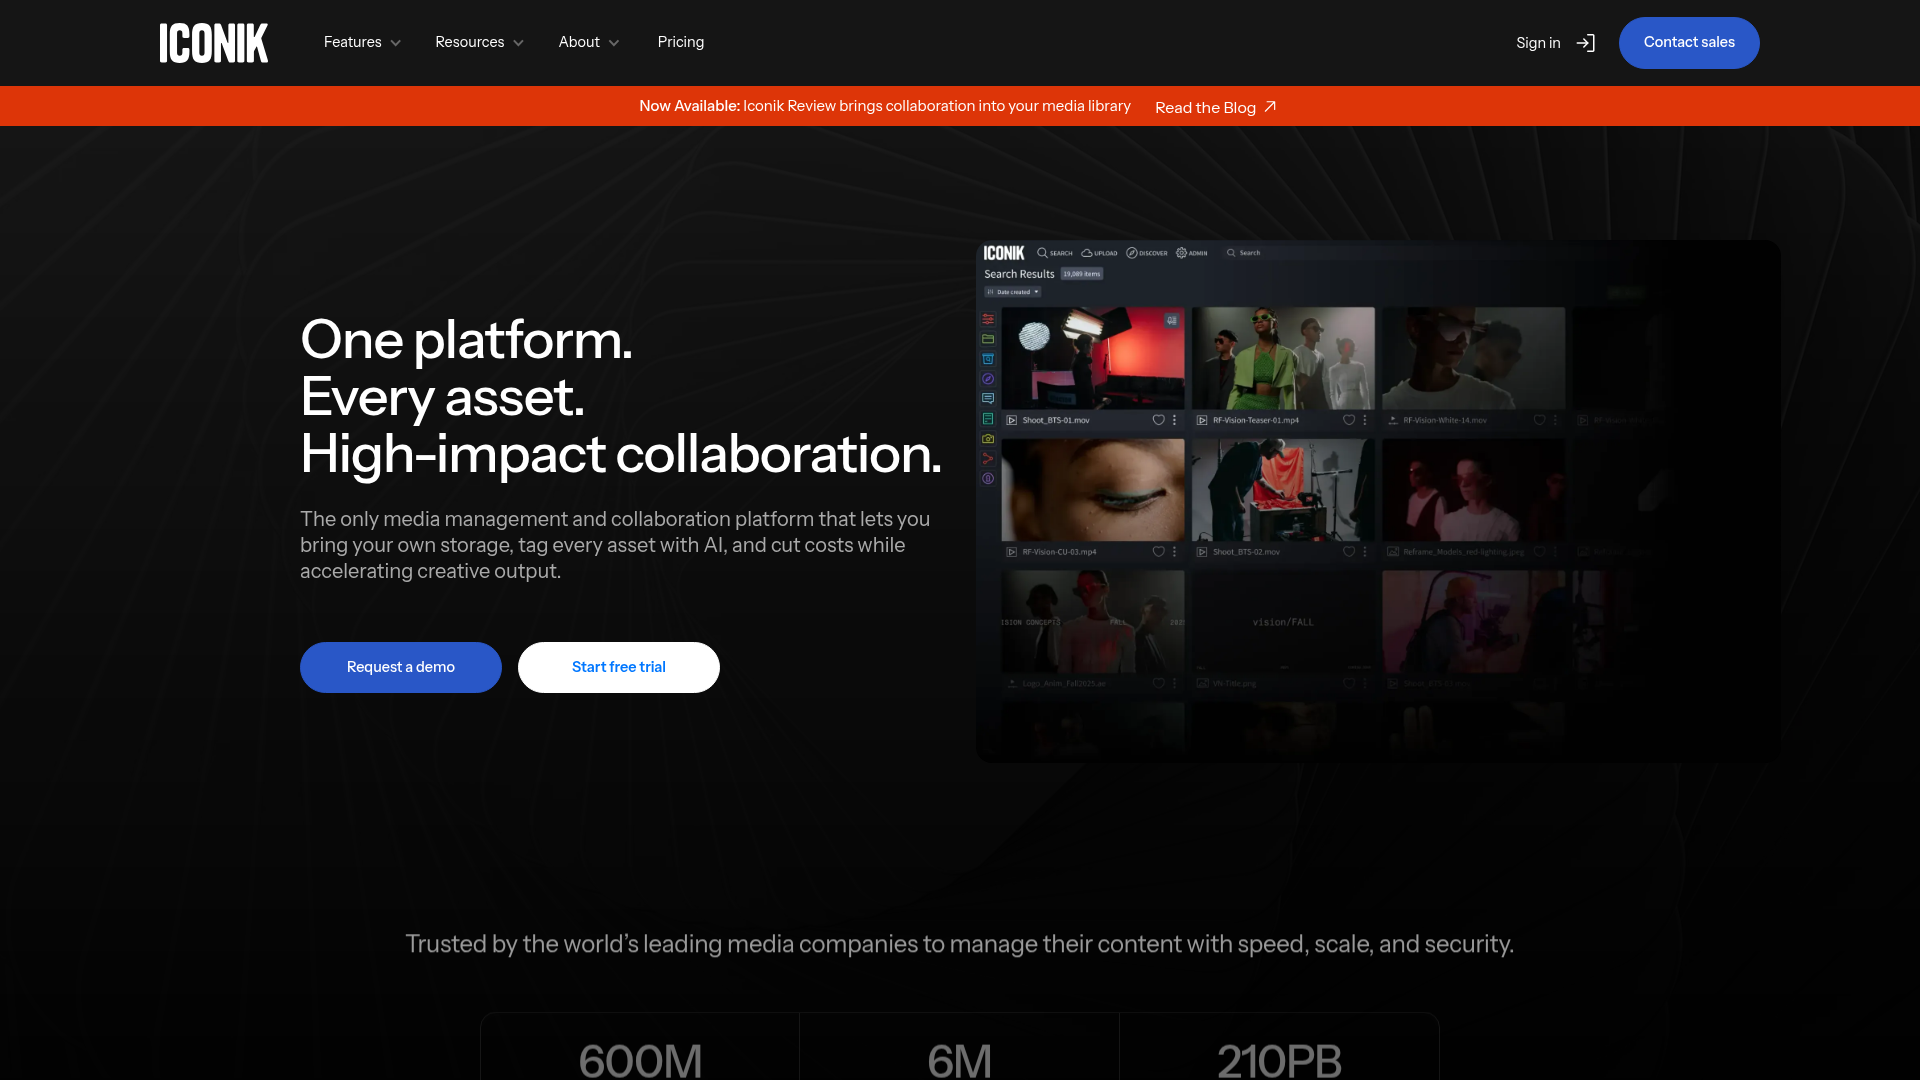Open the green collections folder icon in sidebar

pos(988,338)
